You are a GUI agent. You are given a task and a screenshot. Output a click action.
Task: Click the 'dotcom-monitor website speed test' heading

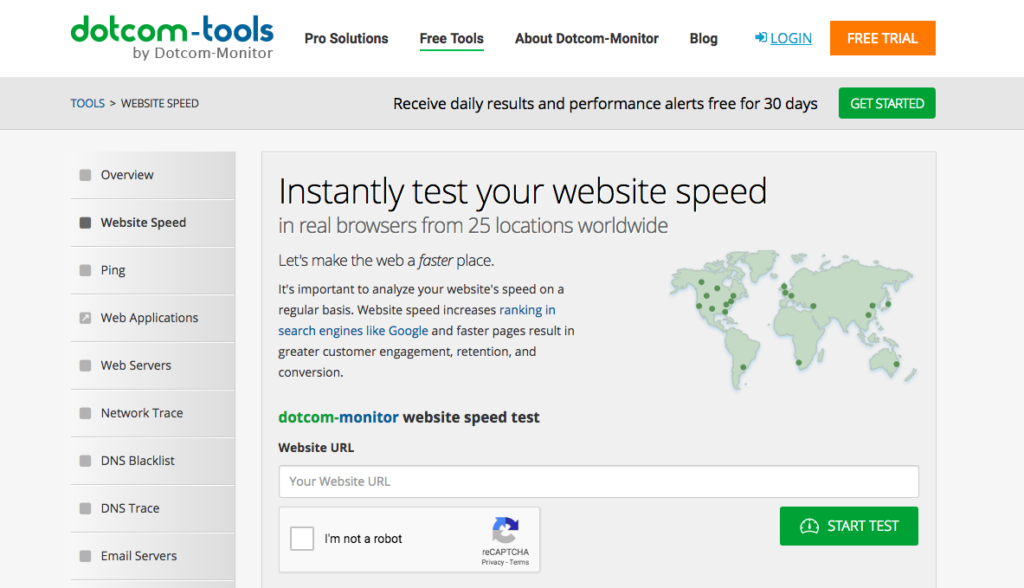point(409,417)
